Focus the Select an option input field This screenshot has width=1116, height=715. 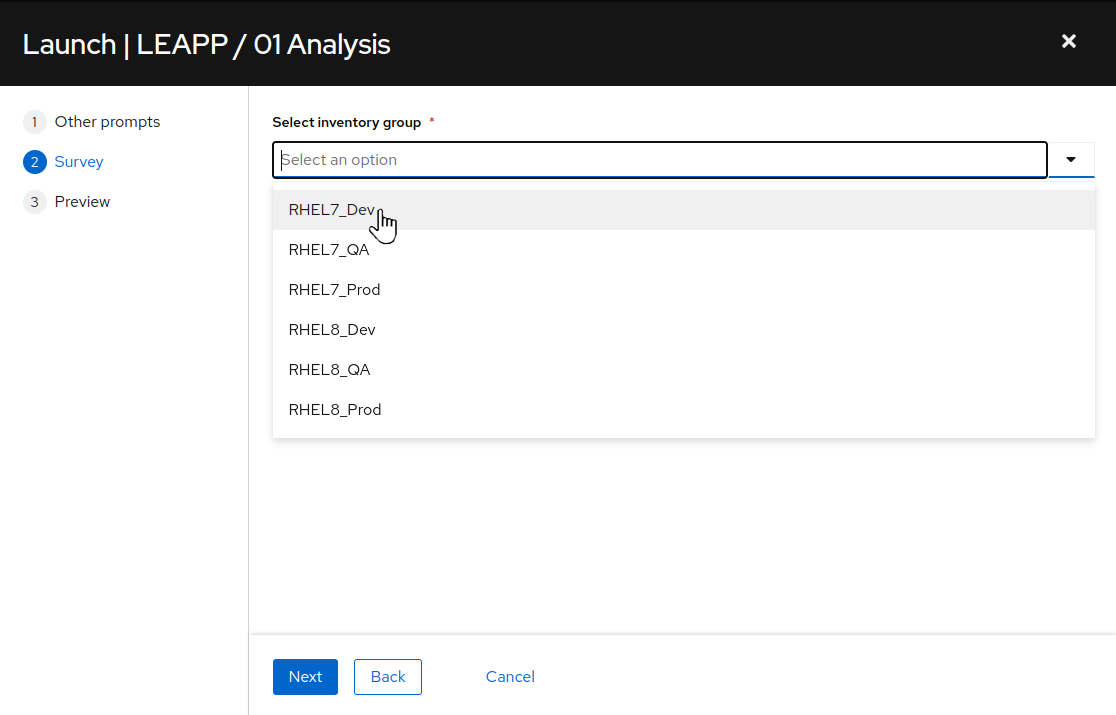pyautogui.click(x=660, y=159)
